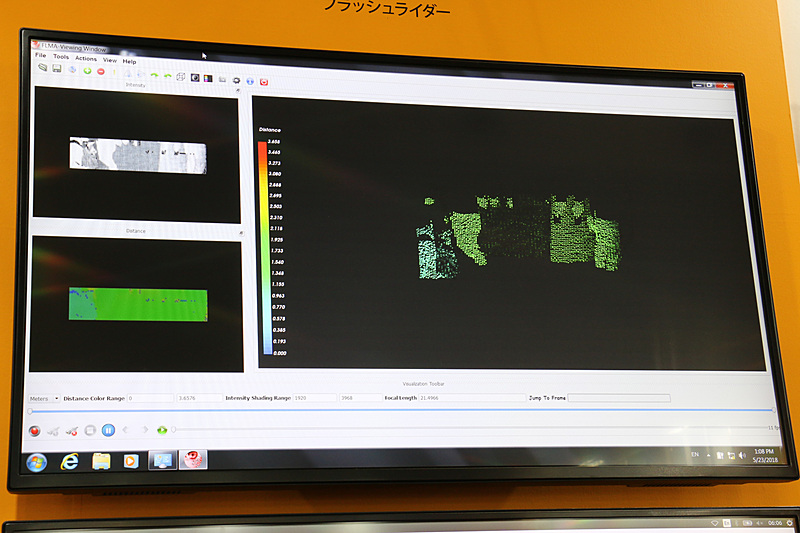Launch Internet Explorer from taskbar
The height and width of the screenshot is (533, 800).
pos(70,462)
